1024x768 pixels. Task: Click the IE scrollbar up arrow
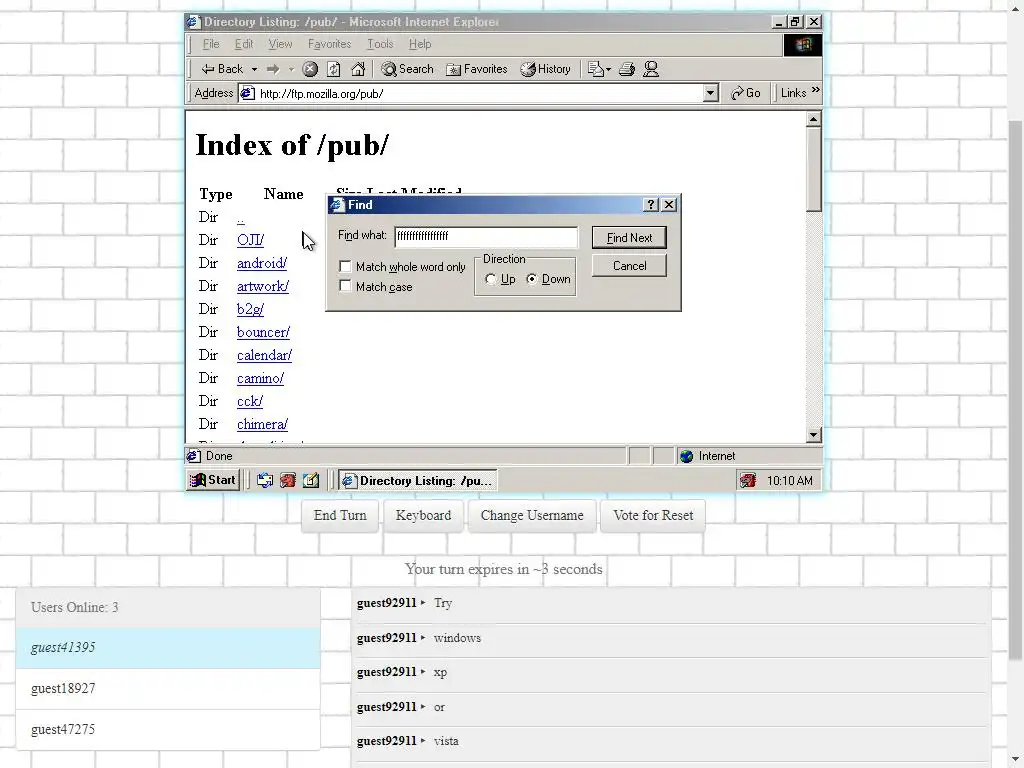point(814,119)
